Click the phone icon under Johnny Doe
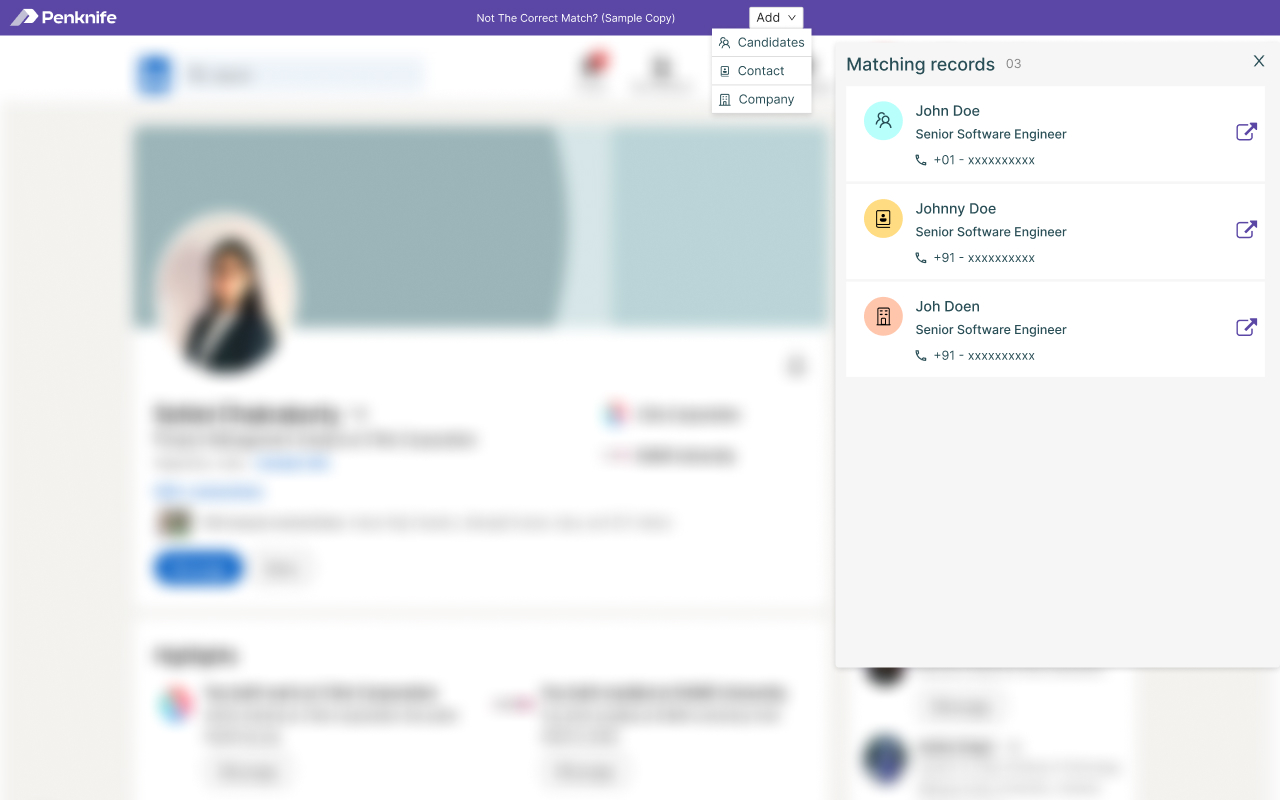 [x=921, y=258]
